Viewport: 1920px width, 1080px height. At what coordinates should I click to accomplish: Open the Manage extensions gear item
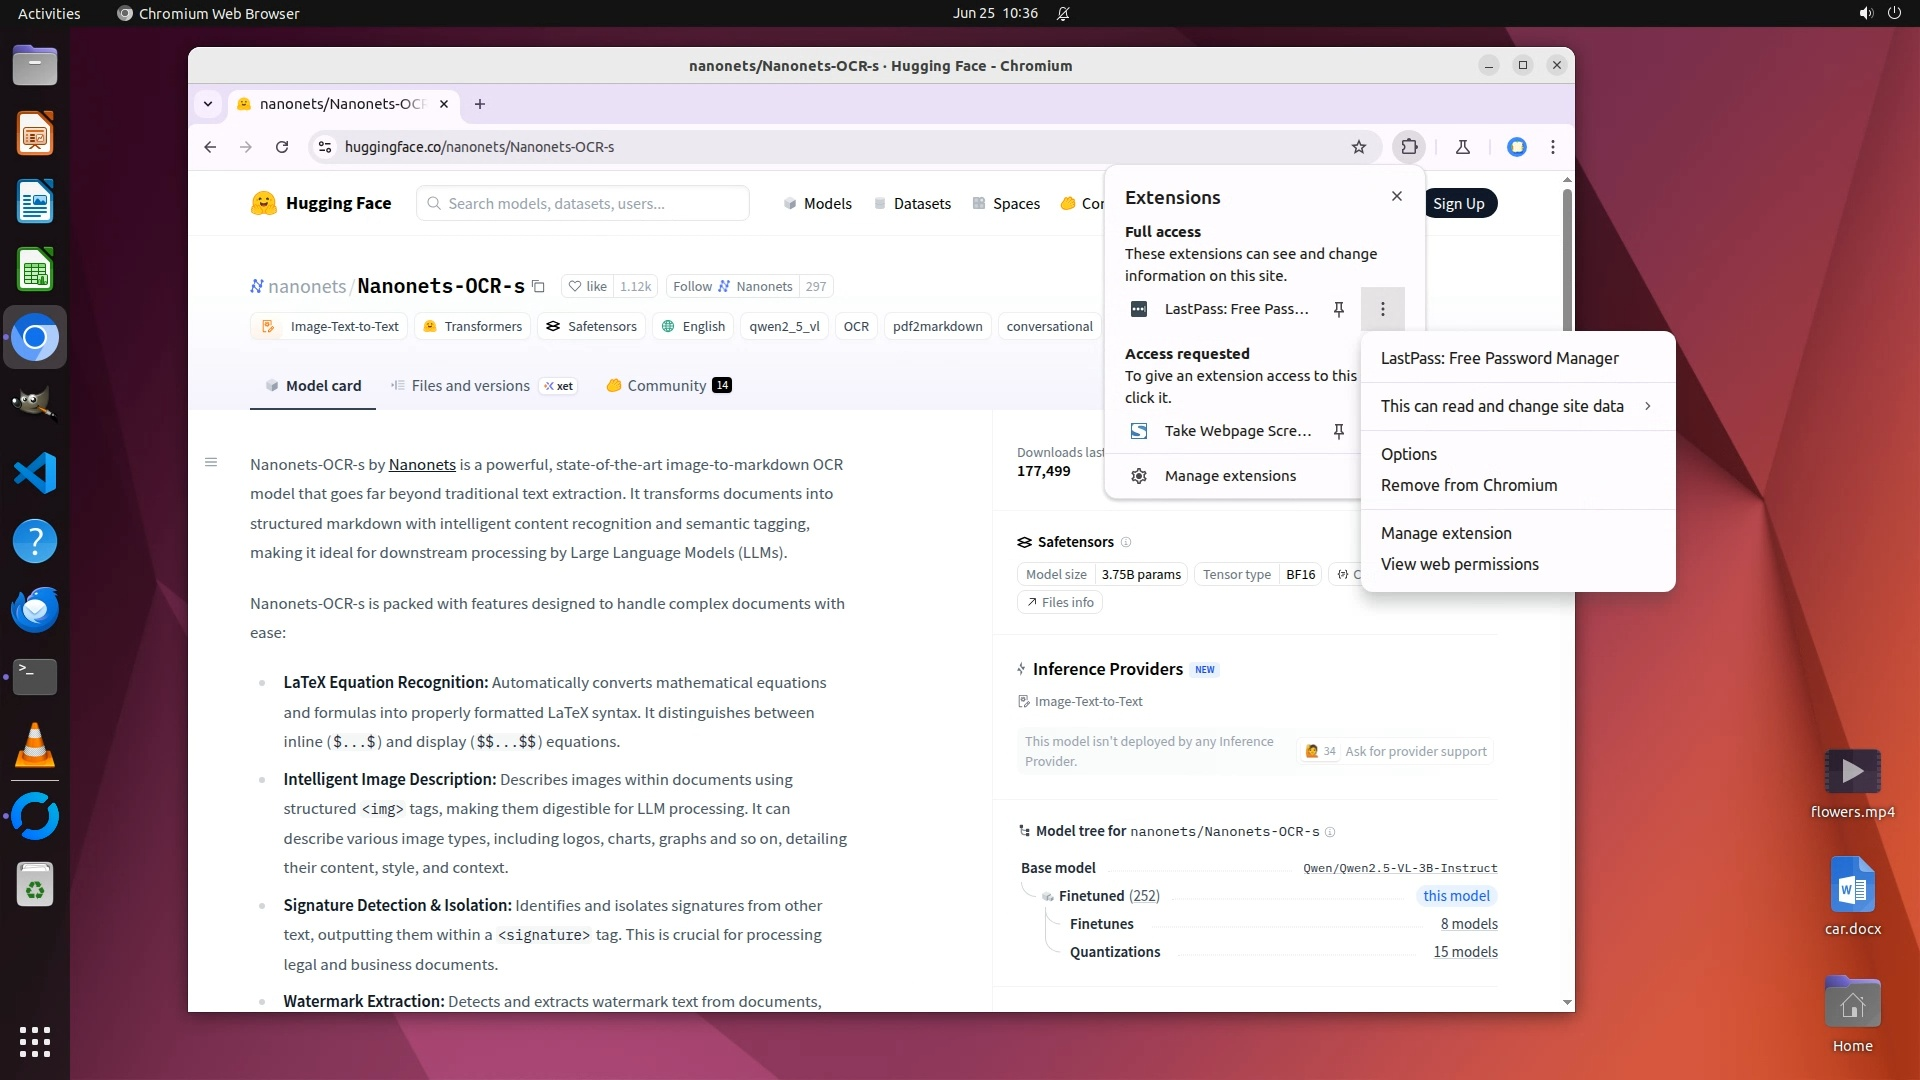pyautogui.click(x=1229, y=476)
